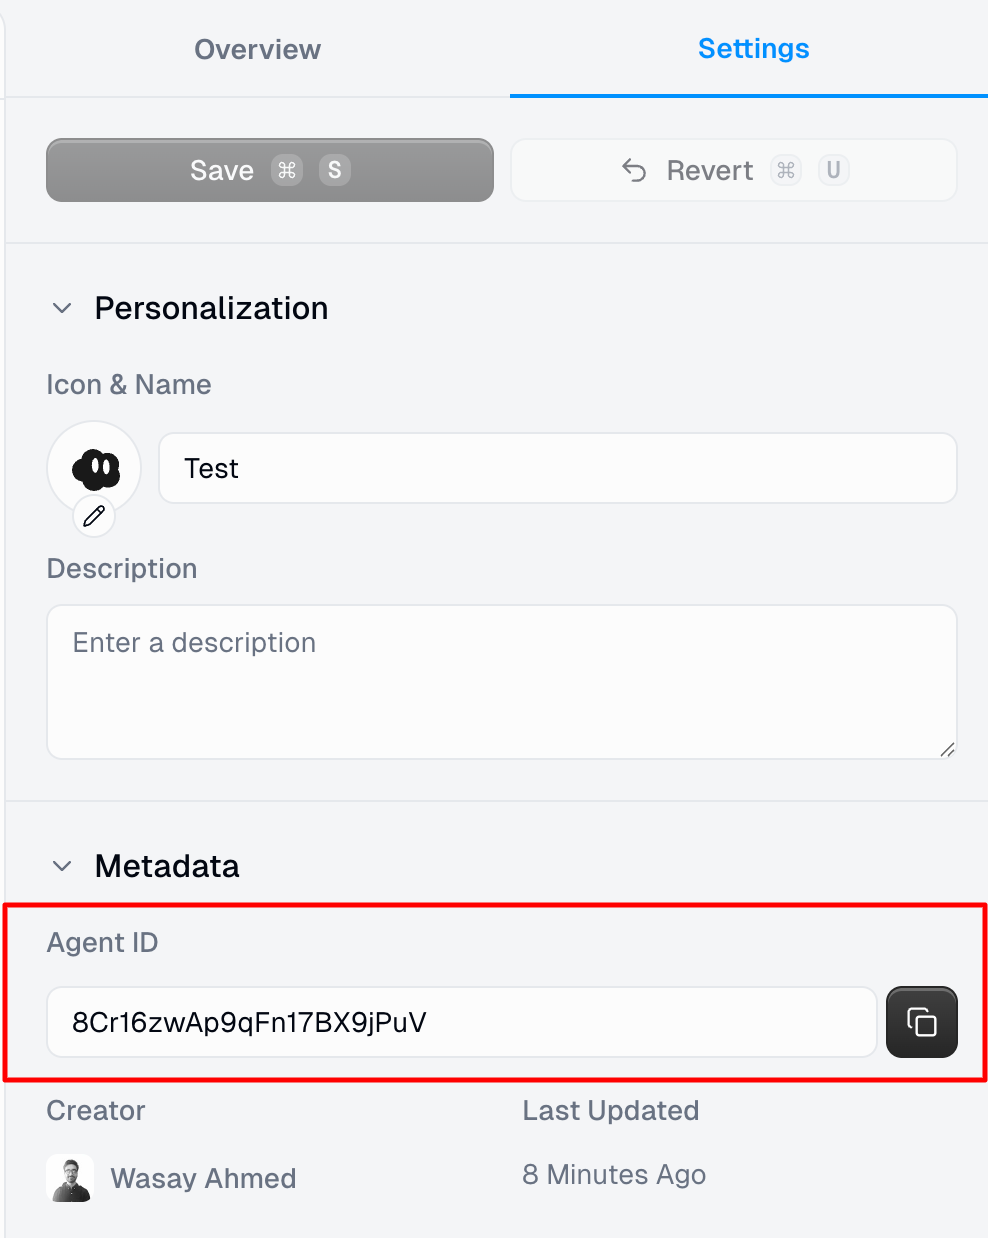Open Wasay Ahmed's profile picture

(68, 1178)
